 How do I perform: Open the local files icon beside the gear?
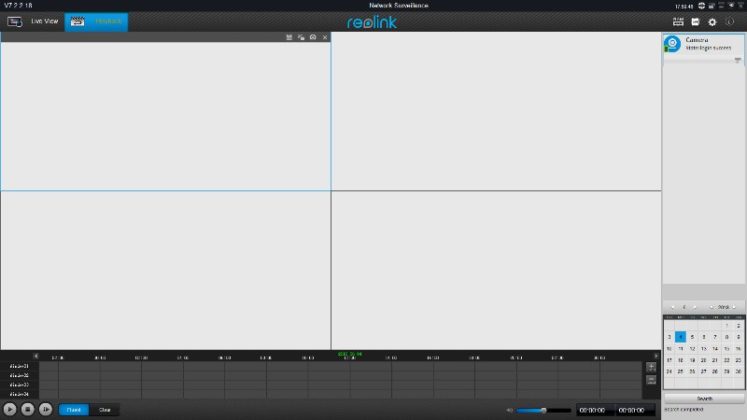tap(695, 22)
